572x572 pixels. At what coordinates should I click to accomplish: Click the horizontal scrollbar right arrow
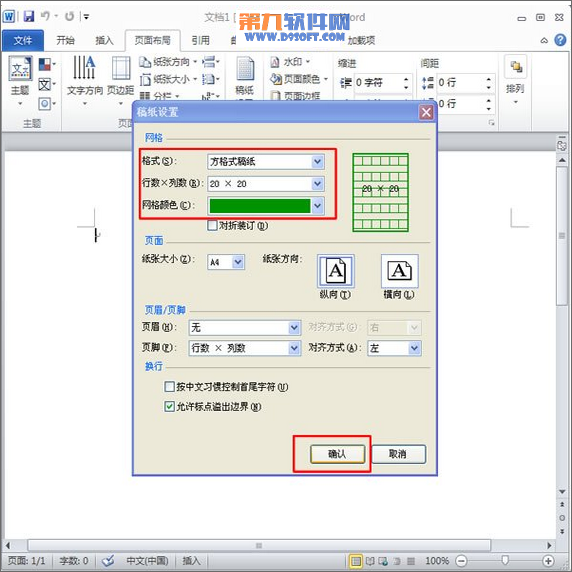click(x=549, y=546)
